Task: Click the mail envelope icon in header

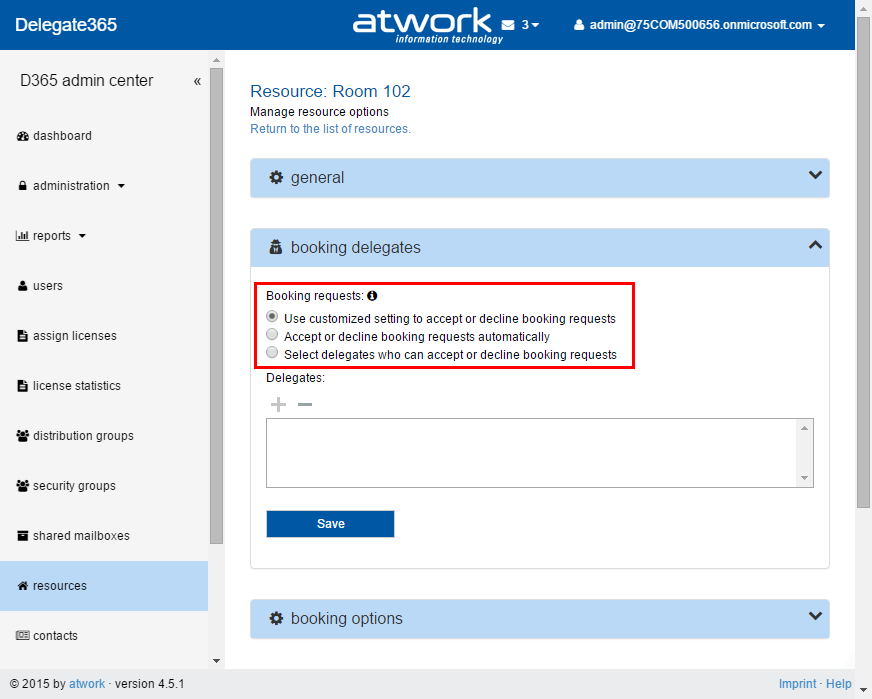Action: click(x=508, y=25)
